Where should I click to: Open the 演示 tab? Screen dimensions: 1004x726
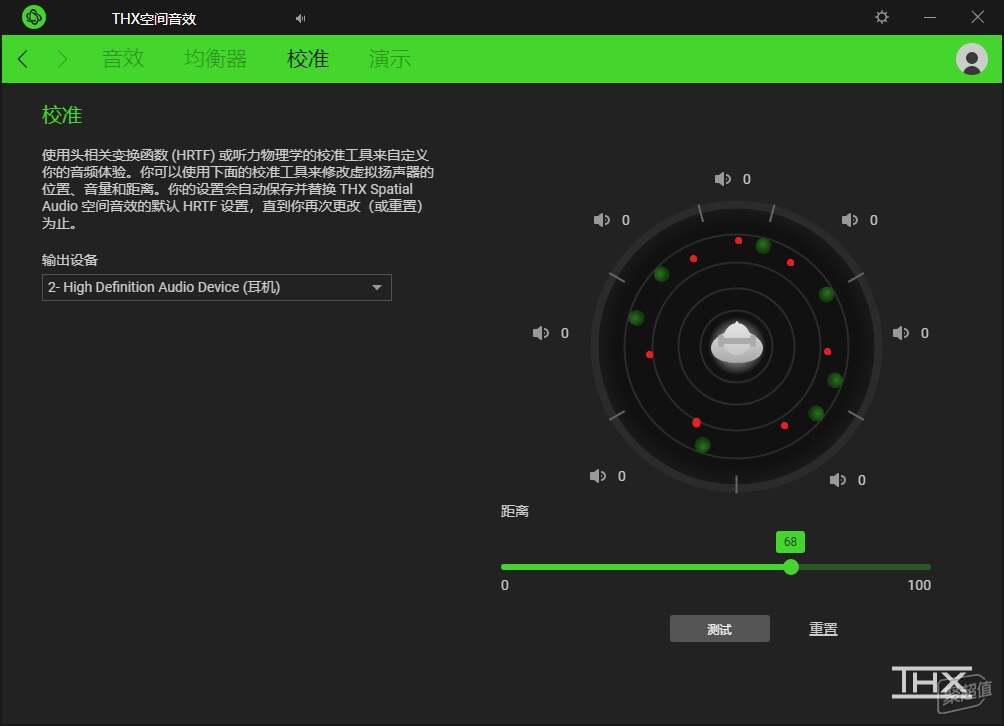point(390,59)
